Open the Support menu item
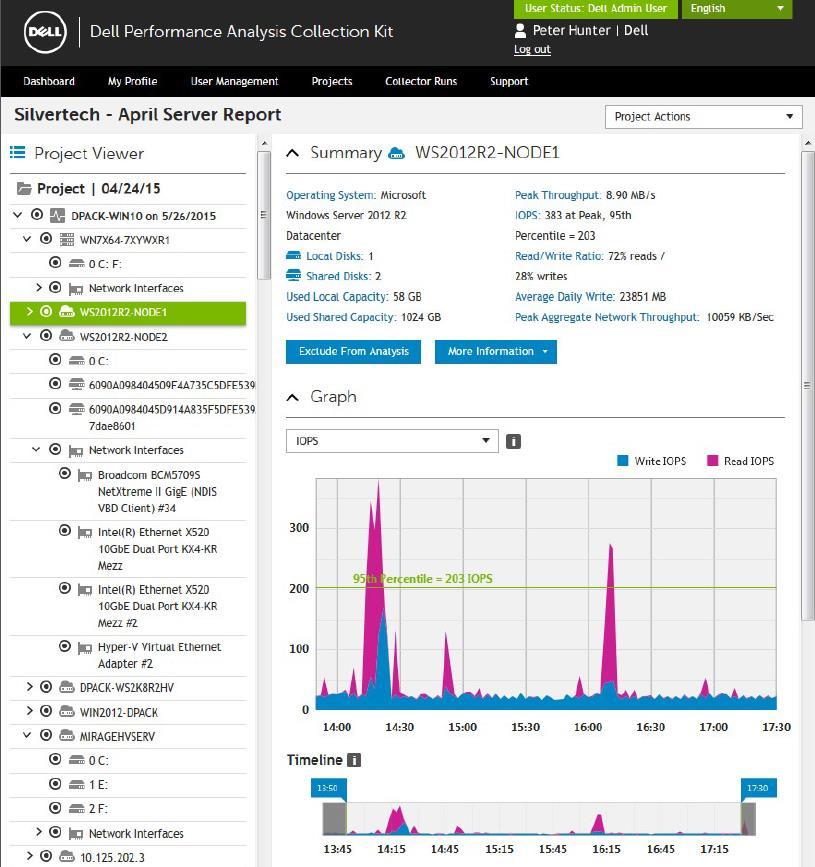Viewport: 815px width, 867px height. (509, 81)
